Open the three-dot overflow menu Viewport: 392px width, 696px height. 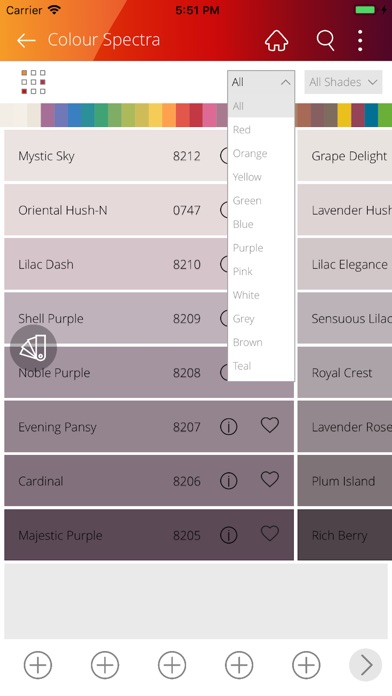[360, 40]
